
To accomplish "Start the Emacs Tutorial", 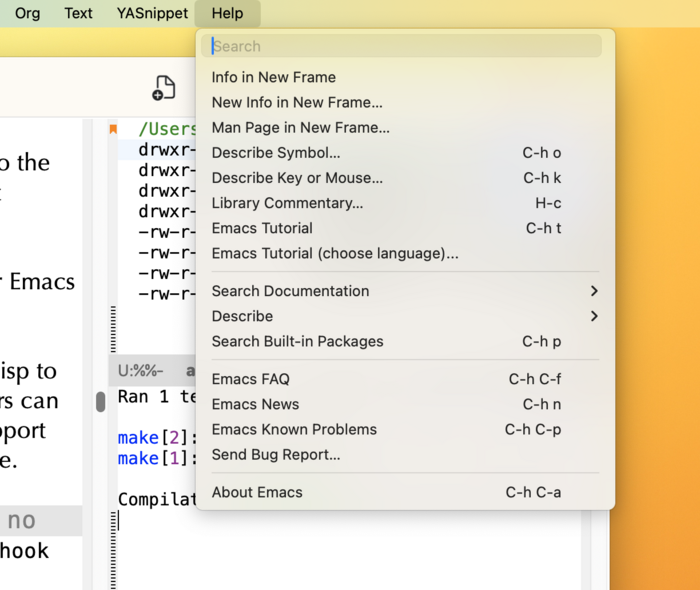I will click(405, 228).
